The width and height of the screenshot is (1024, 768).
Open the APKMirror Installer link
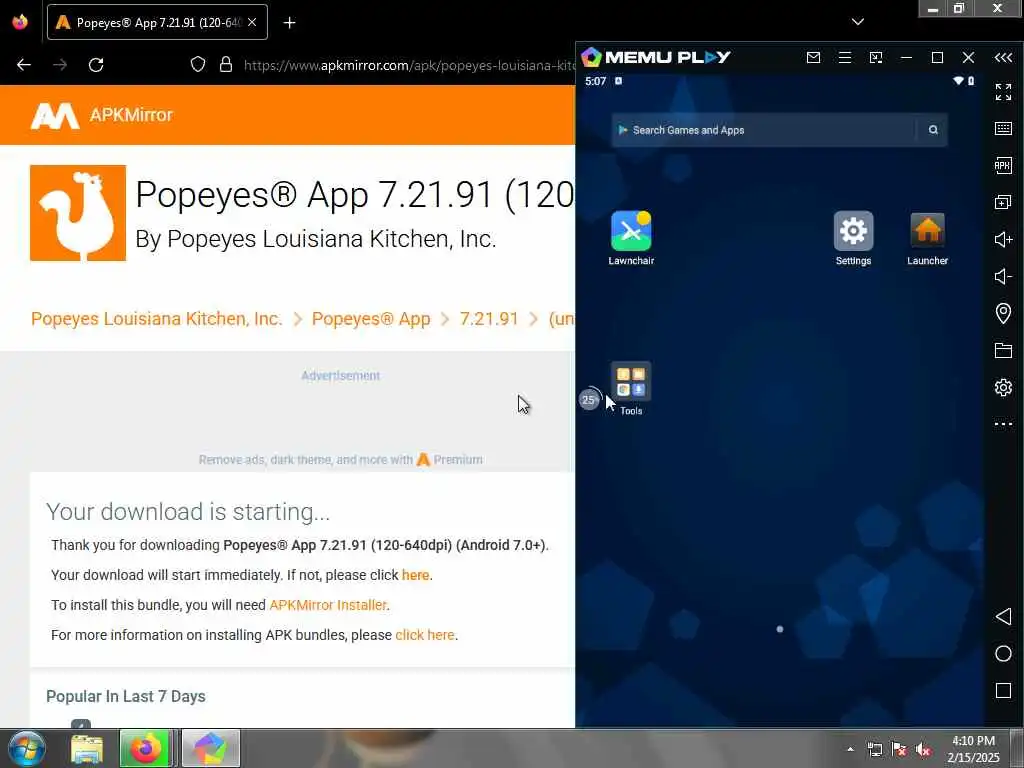[328, 605]
